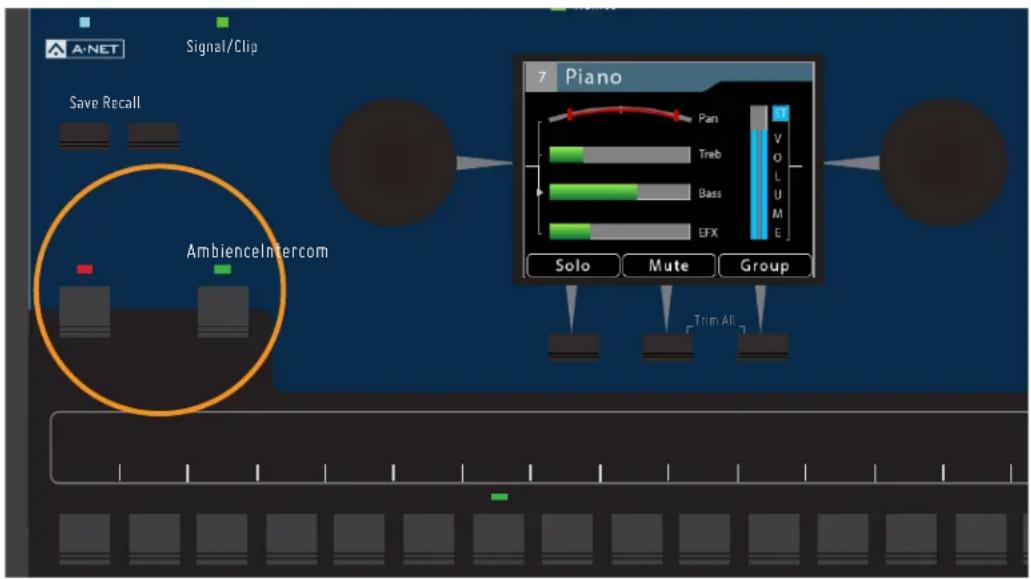Image resolution: width=1031 pixels, height=579 pixels.
Task: Select the channel button with lit green LED
Action: click(x=499, y=539)
